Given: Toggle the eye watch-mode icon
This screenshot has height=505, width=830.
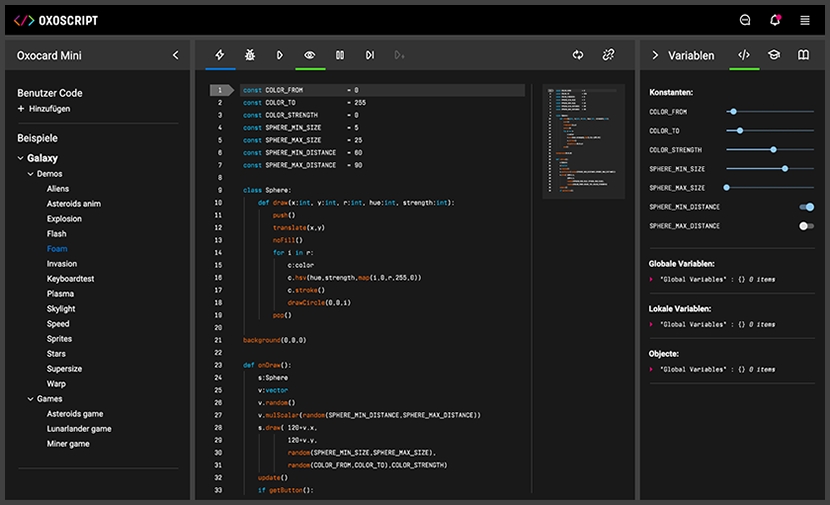Looking at the screenshot, I should click(310, 55).
